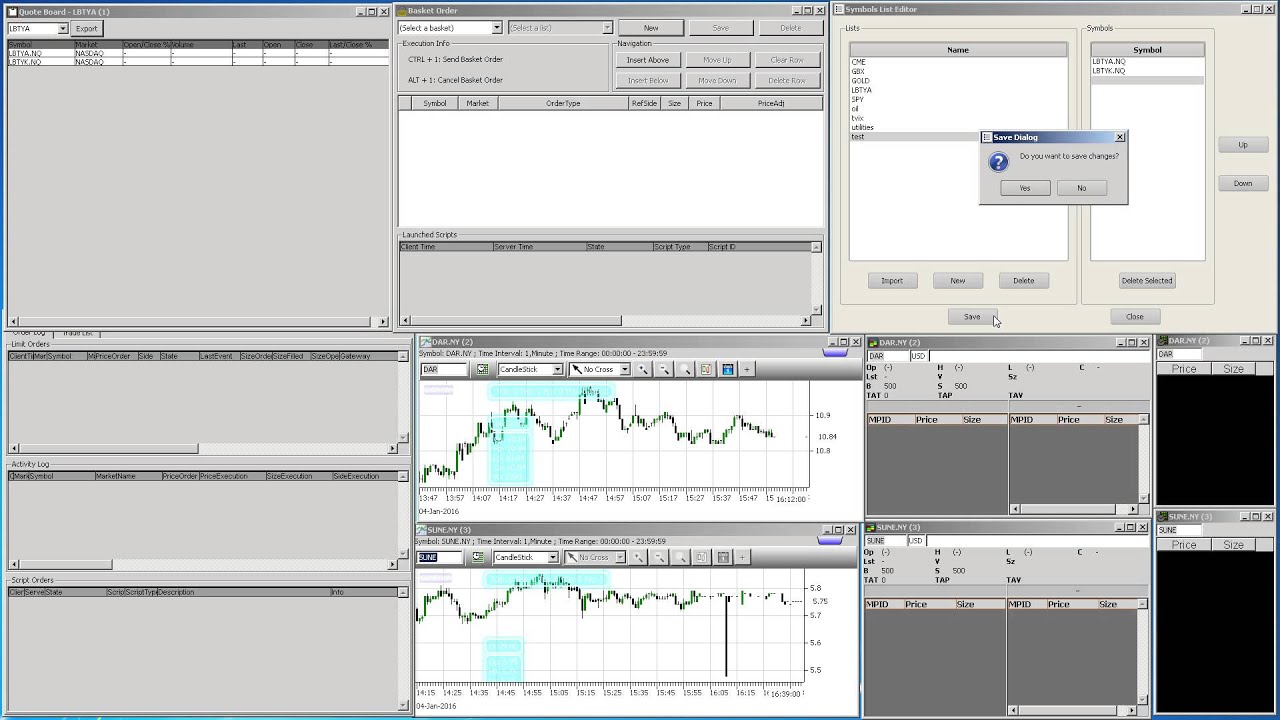The image size is (1280, 720).
Task: Select the LBTYA.NQ row in Quote Board
Action: (x=197, y=53)
